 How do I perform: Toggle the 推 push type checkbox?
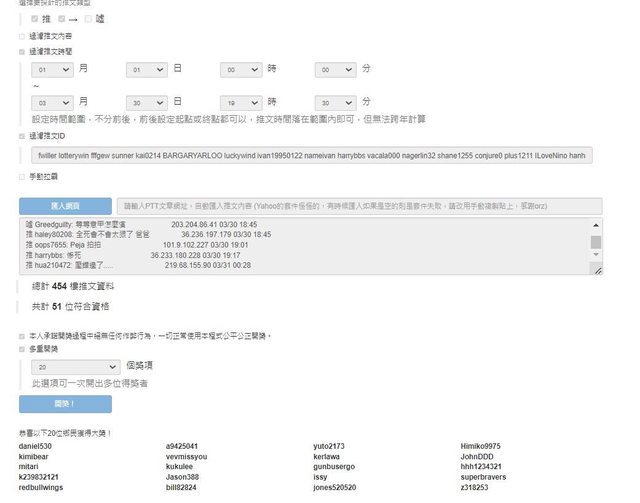[x=35, y=19]
